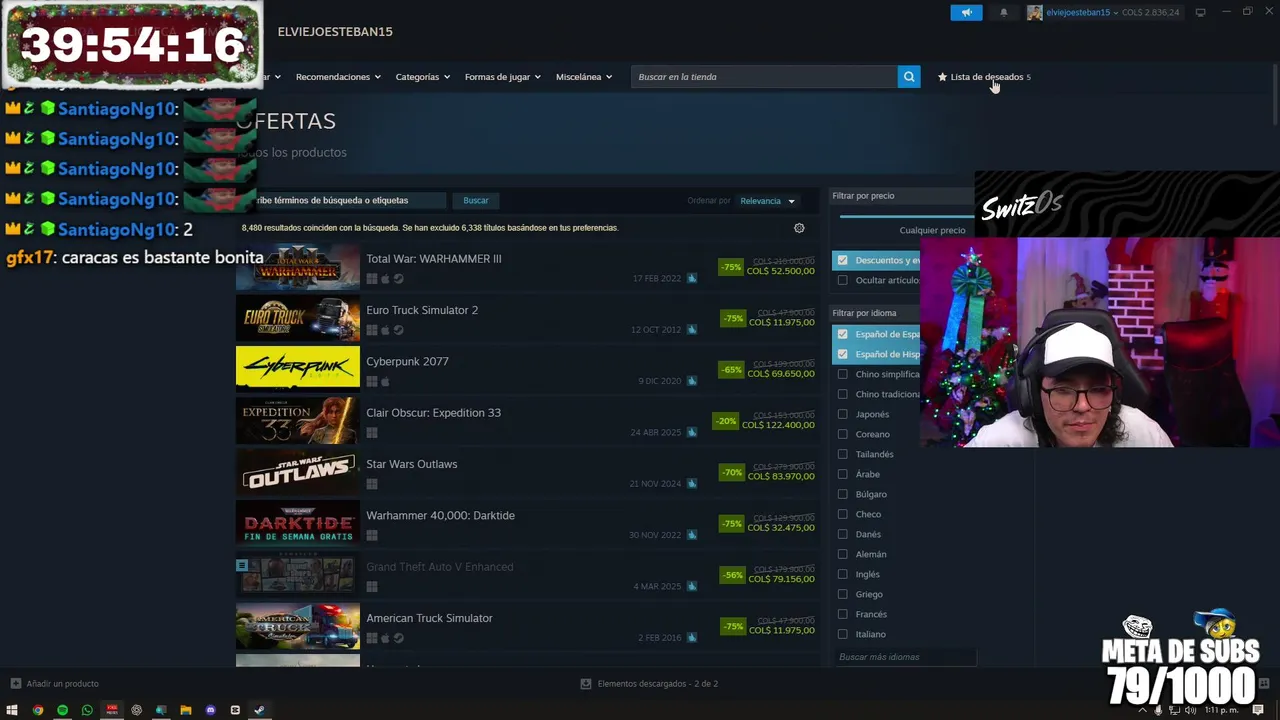Open downloads icon beside Elementos descargados
The height and width of the screenshot is (720, 1280).
[586, 684]
